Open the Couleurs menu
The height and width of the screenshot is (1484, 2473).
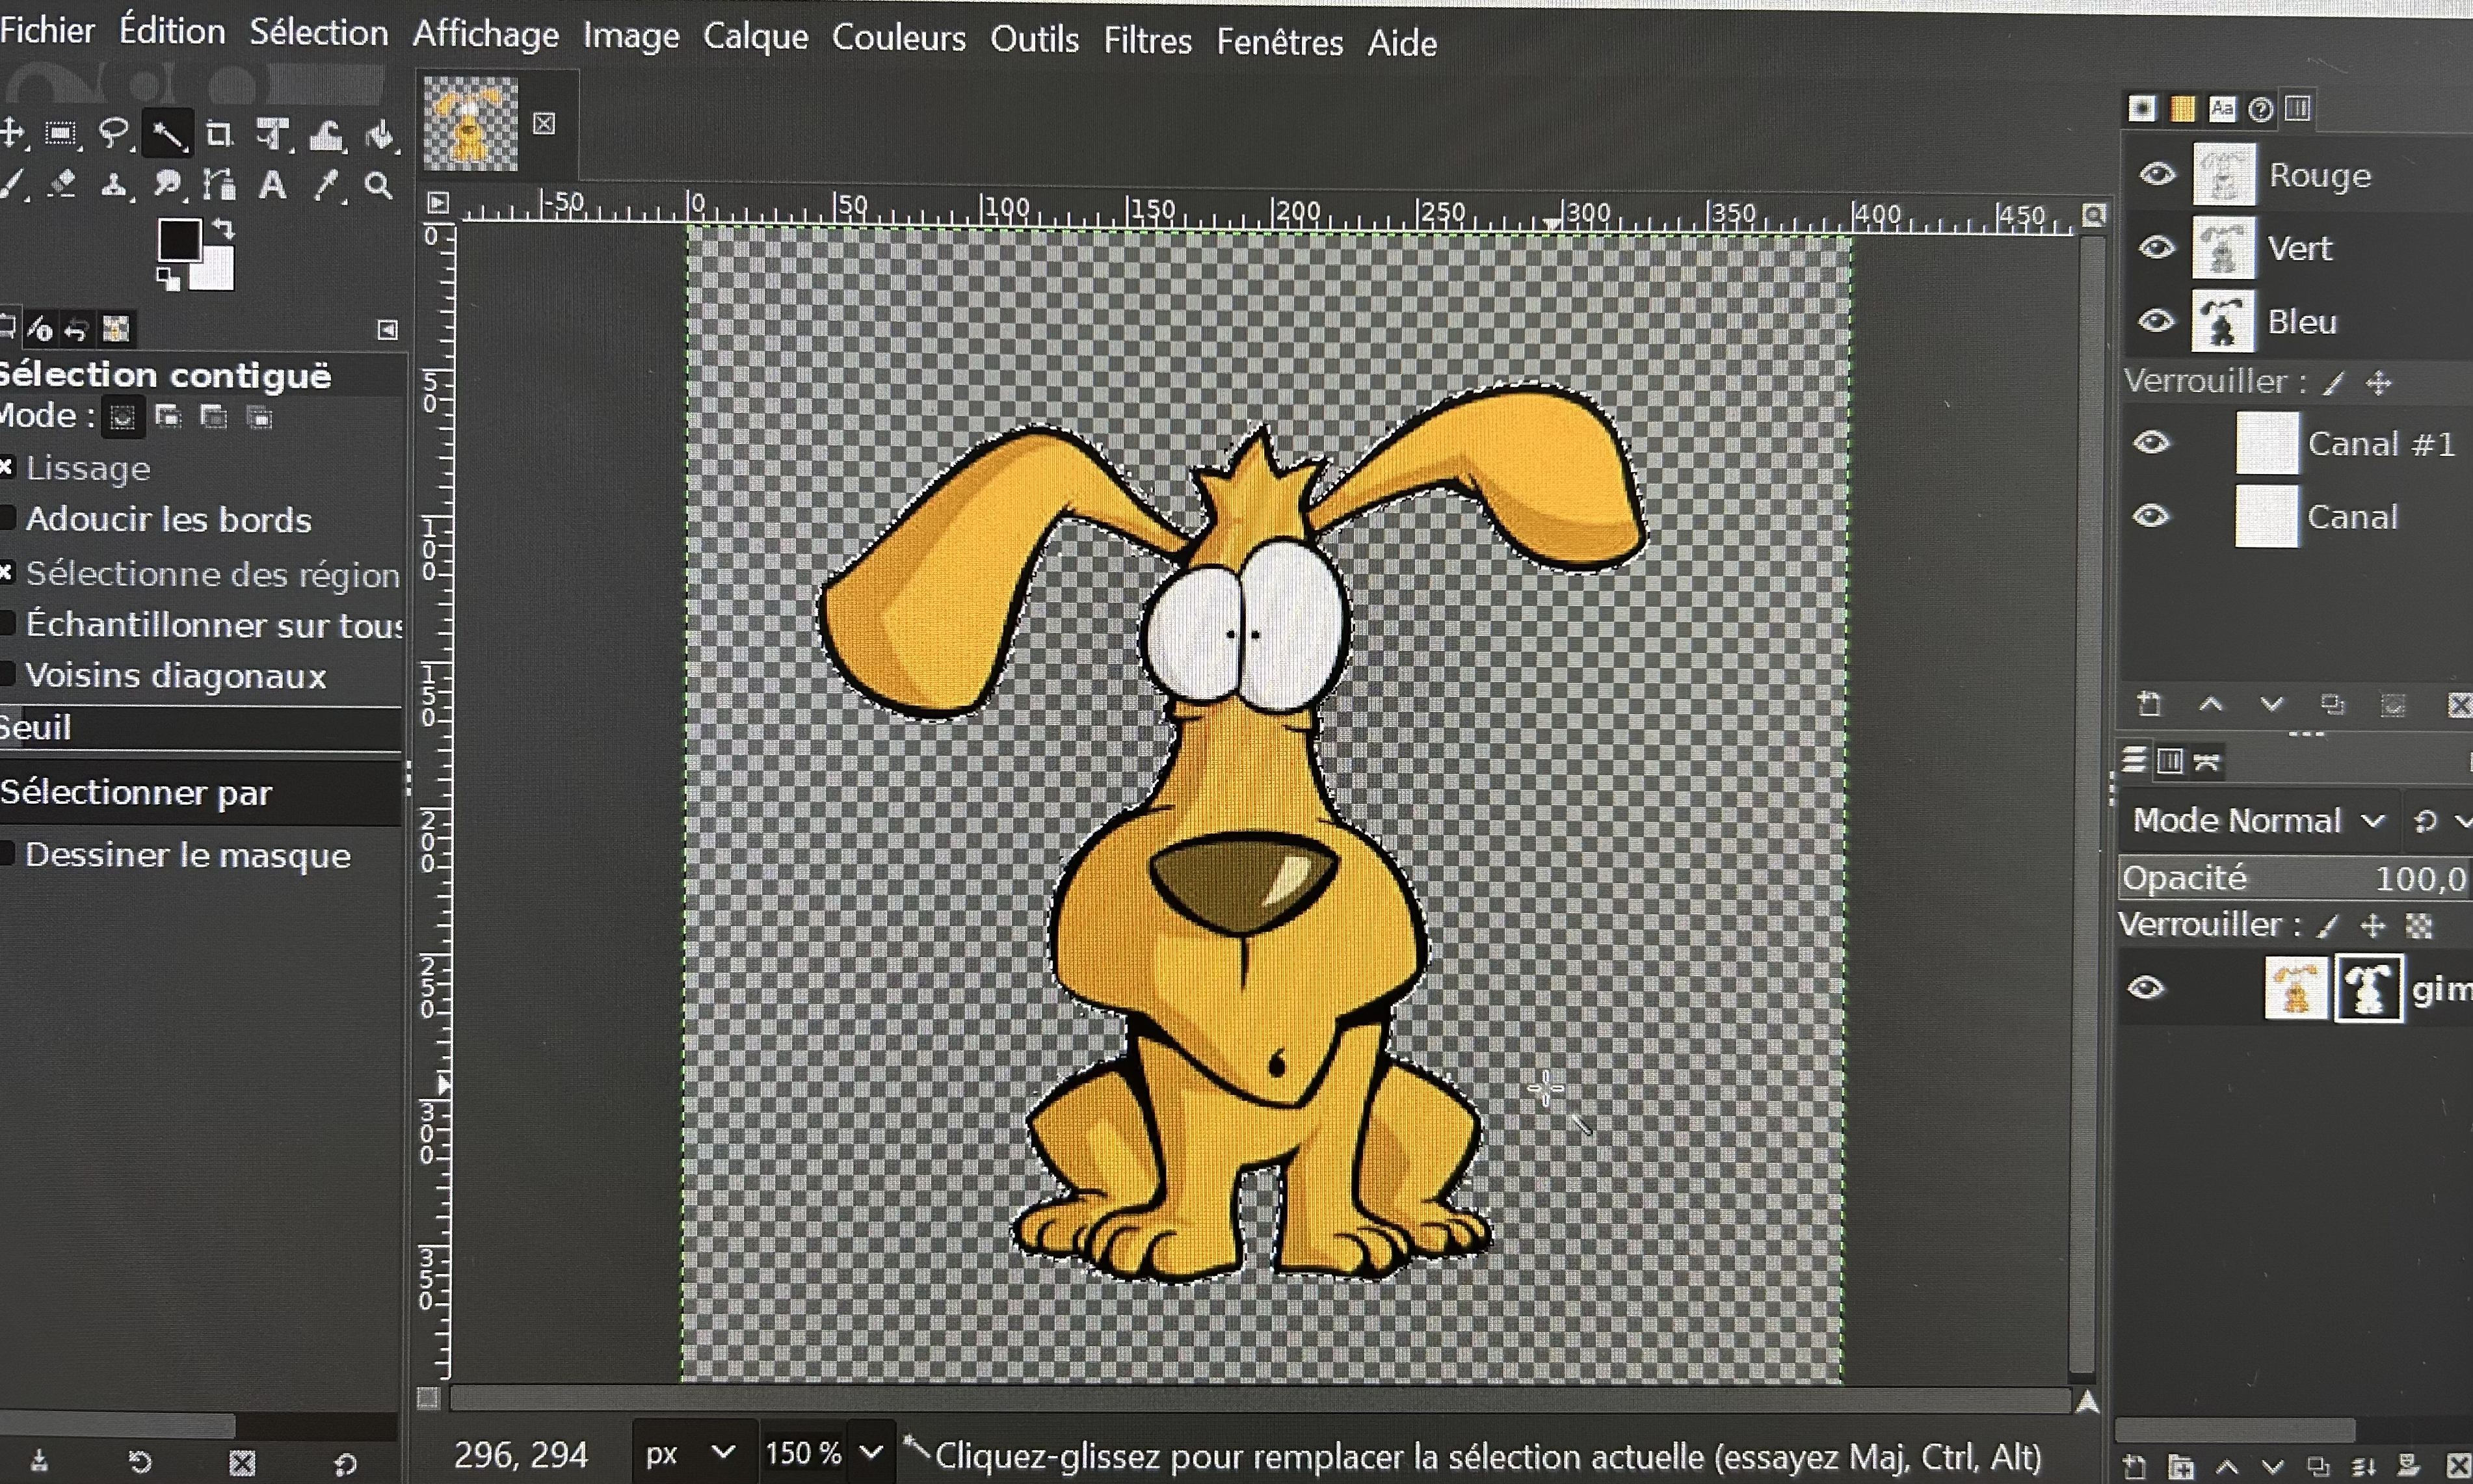click(898, 38)
